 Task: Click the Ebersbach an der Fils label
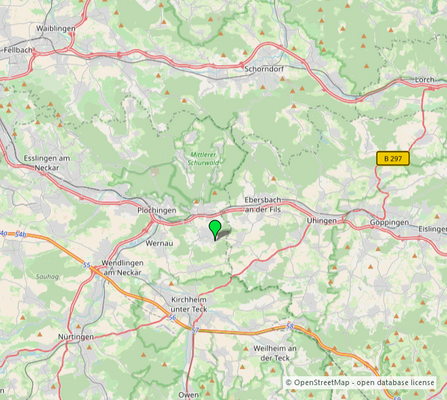coord(263,205)
